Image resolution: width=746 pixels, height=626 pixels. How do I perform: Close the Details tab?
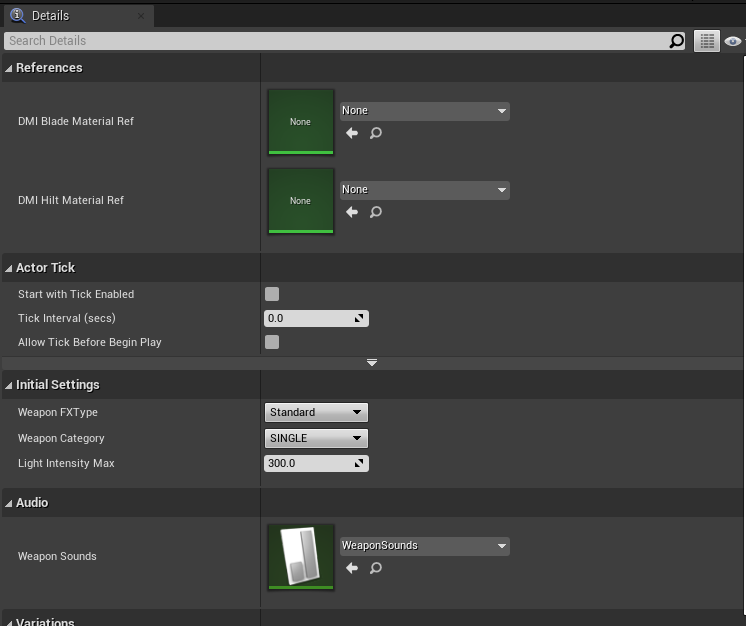[141, 16]
